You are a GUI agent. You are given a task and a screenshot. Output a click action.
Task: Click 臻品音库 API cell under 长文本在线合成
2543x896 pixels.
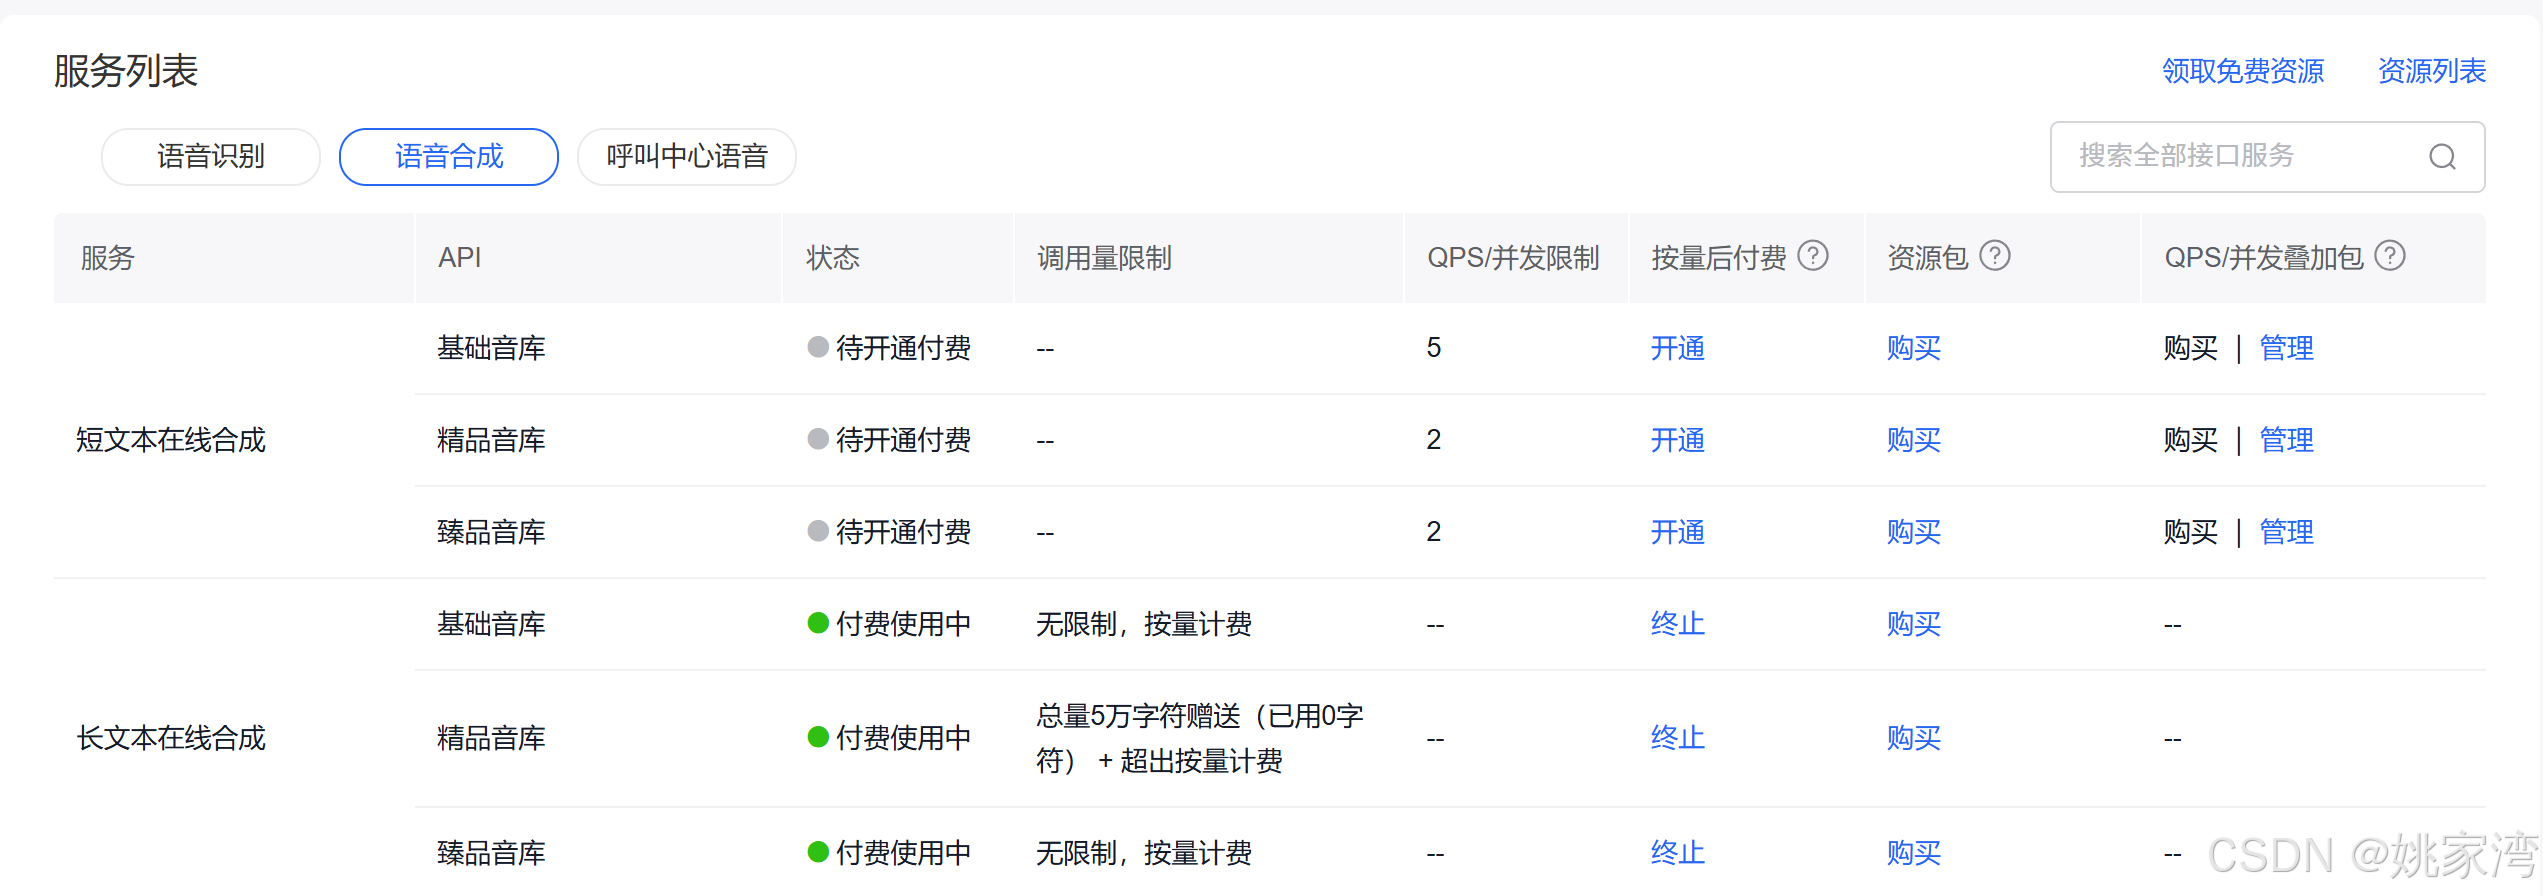click(491, 853)
